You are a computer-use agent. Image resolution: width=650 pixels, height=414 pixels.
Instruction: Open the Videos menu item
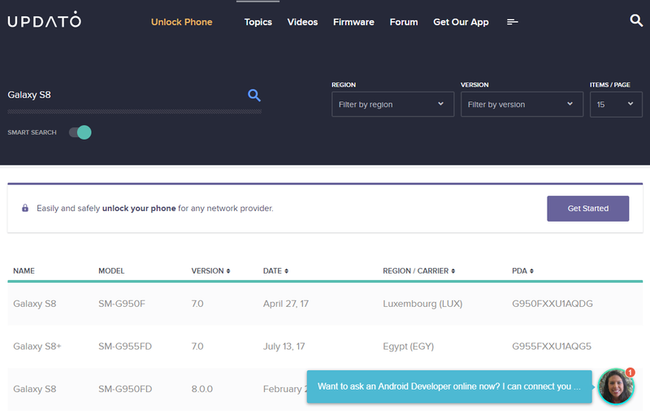(x=302, y=22)
